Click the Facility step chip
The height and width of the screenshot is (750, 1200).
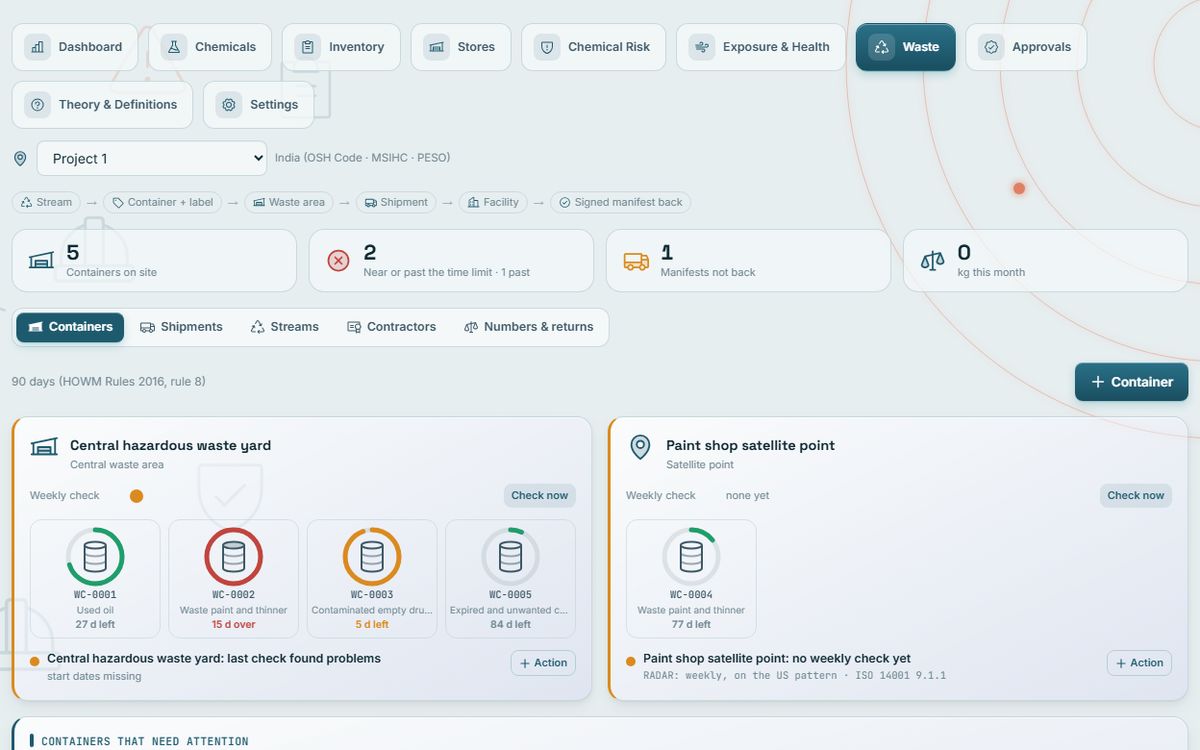click(493, 202)
